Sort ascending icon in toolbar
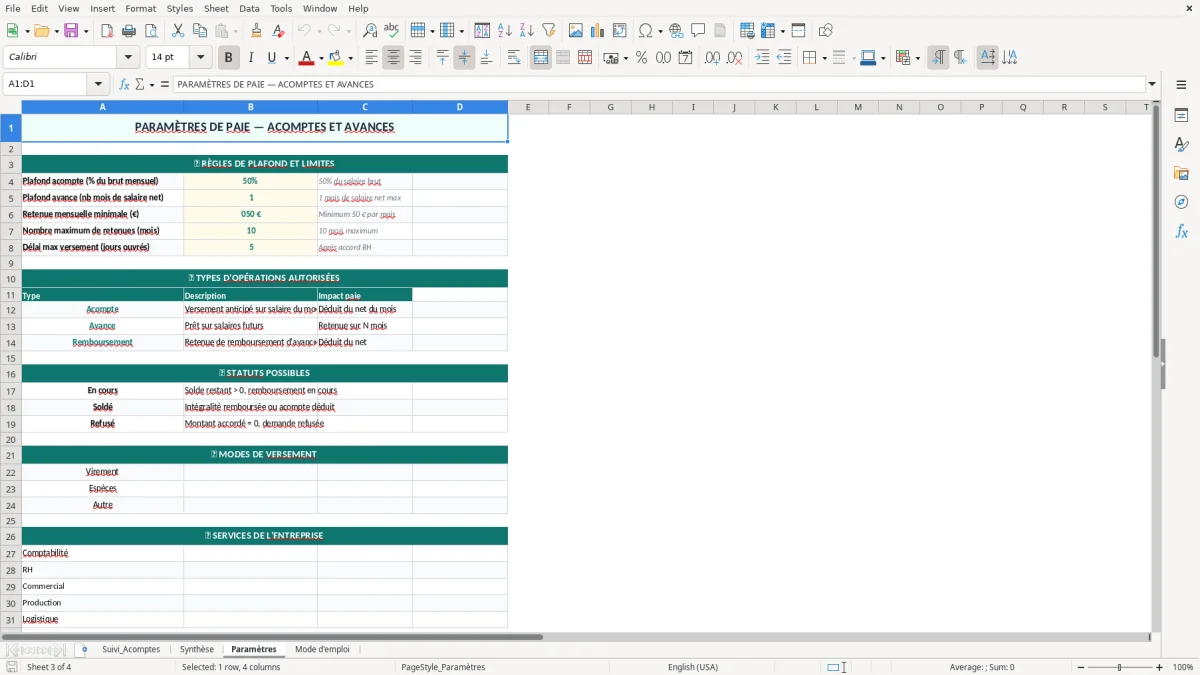The height and width of the screenshot is (675, 1200). tap(505, 31)
